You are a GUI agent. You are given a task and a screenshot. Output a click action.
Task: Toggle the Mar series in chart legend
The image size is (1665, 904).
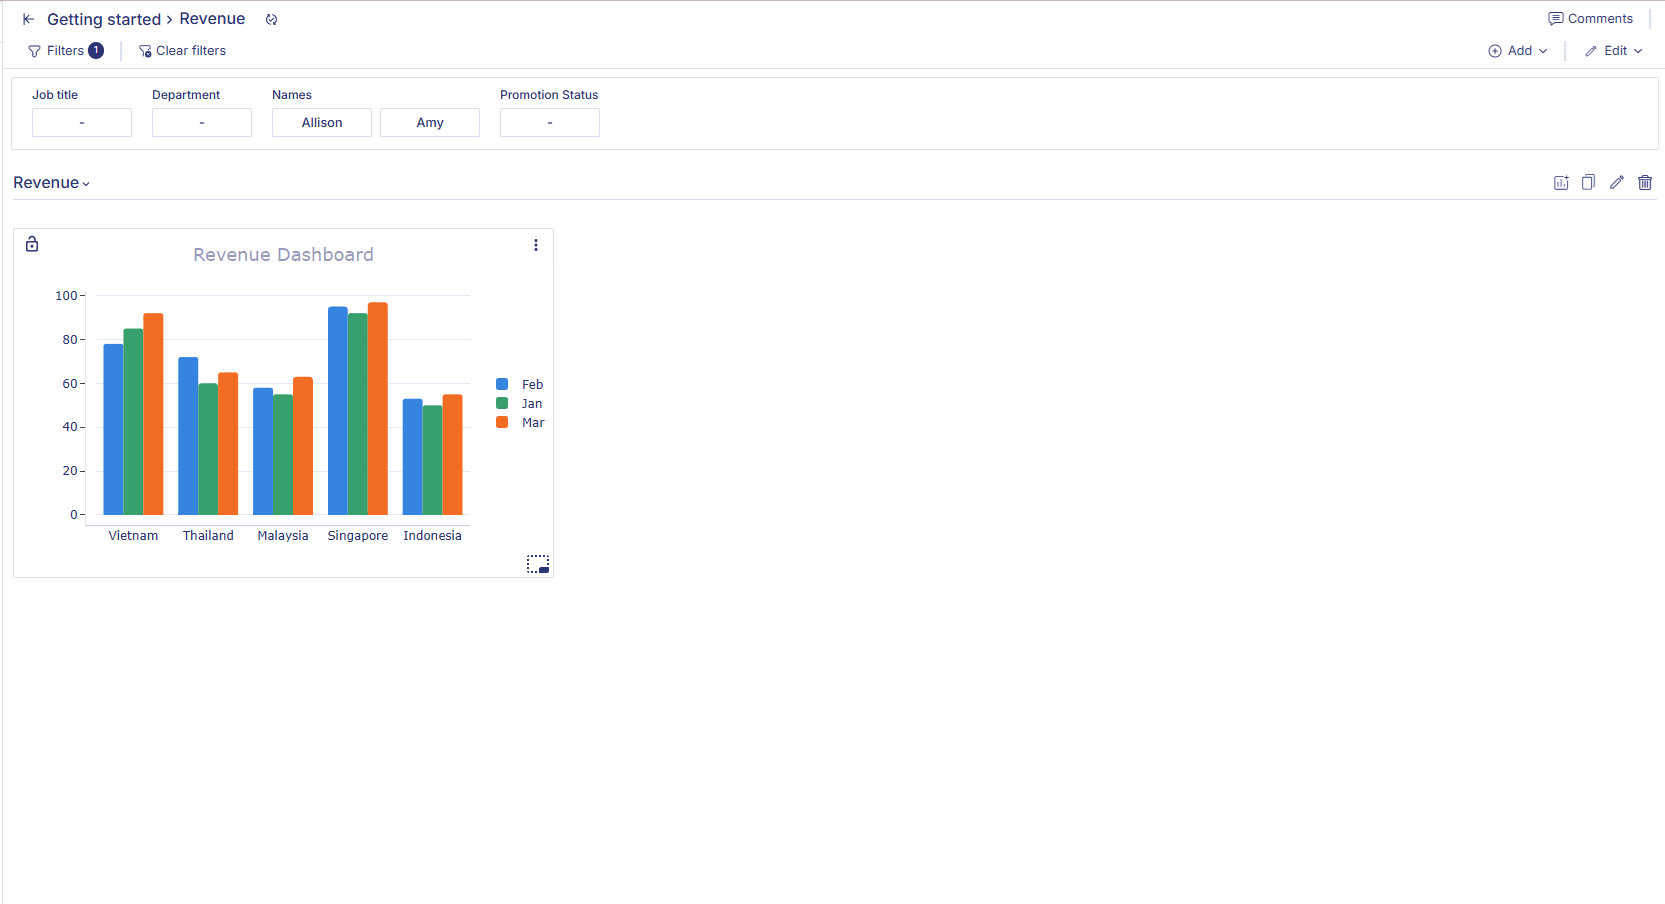click(520, 423)
